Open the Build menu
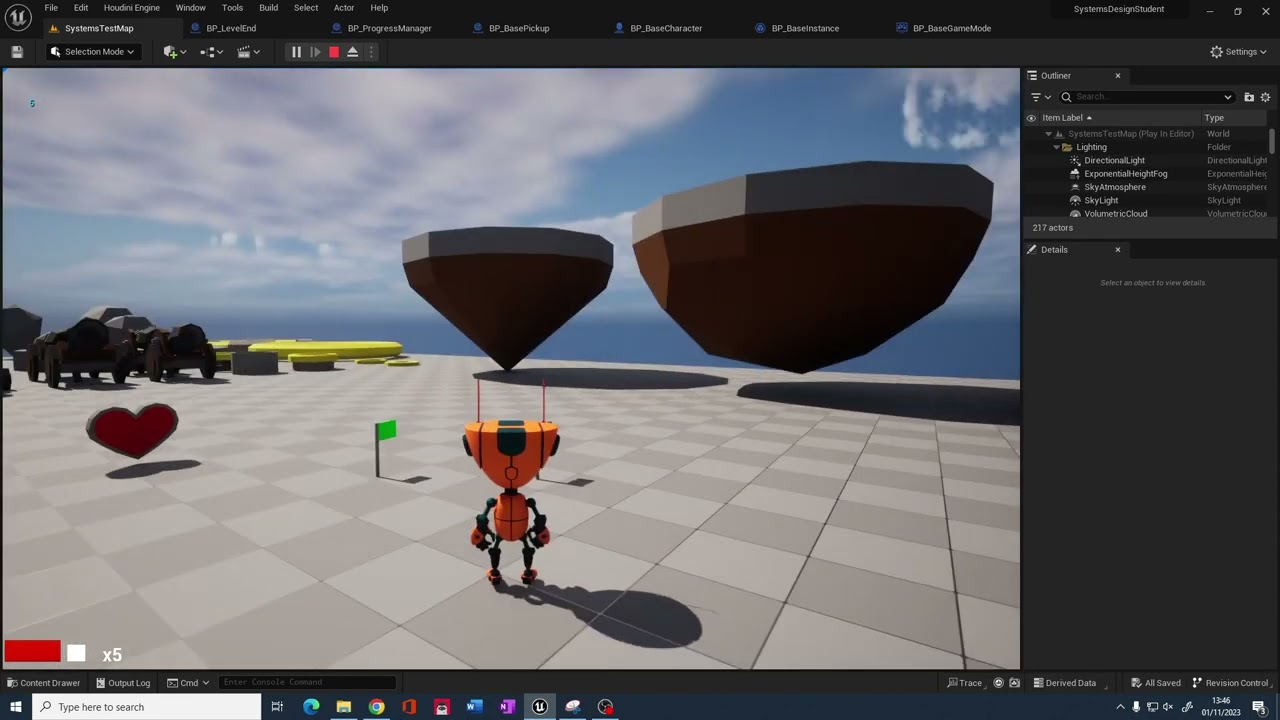The height and width of the screenshot is (720, 1280). 269,8
